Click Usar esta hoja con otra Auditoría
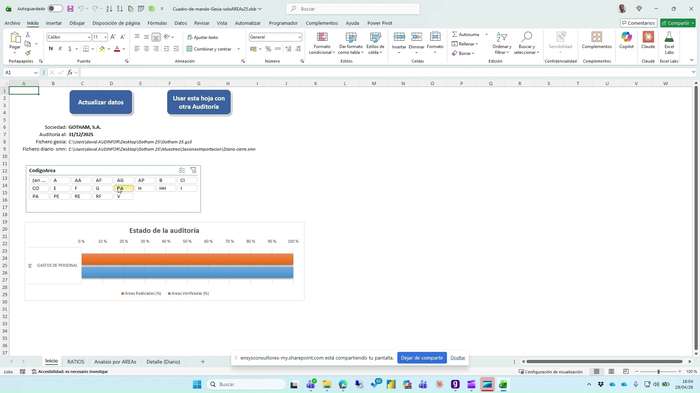Viewport: 700px width, 393px height. coord(199,102)
